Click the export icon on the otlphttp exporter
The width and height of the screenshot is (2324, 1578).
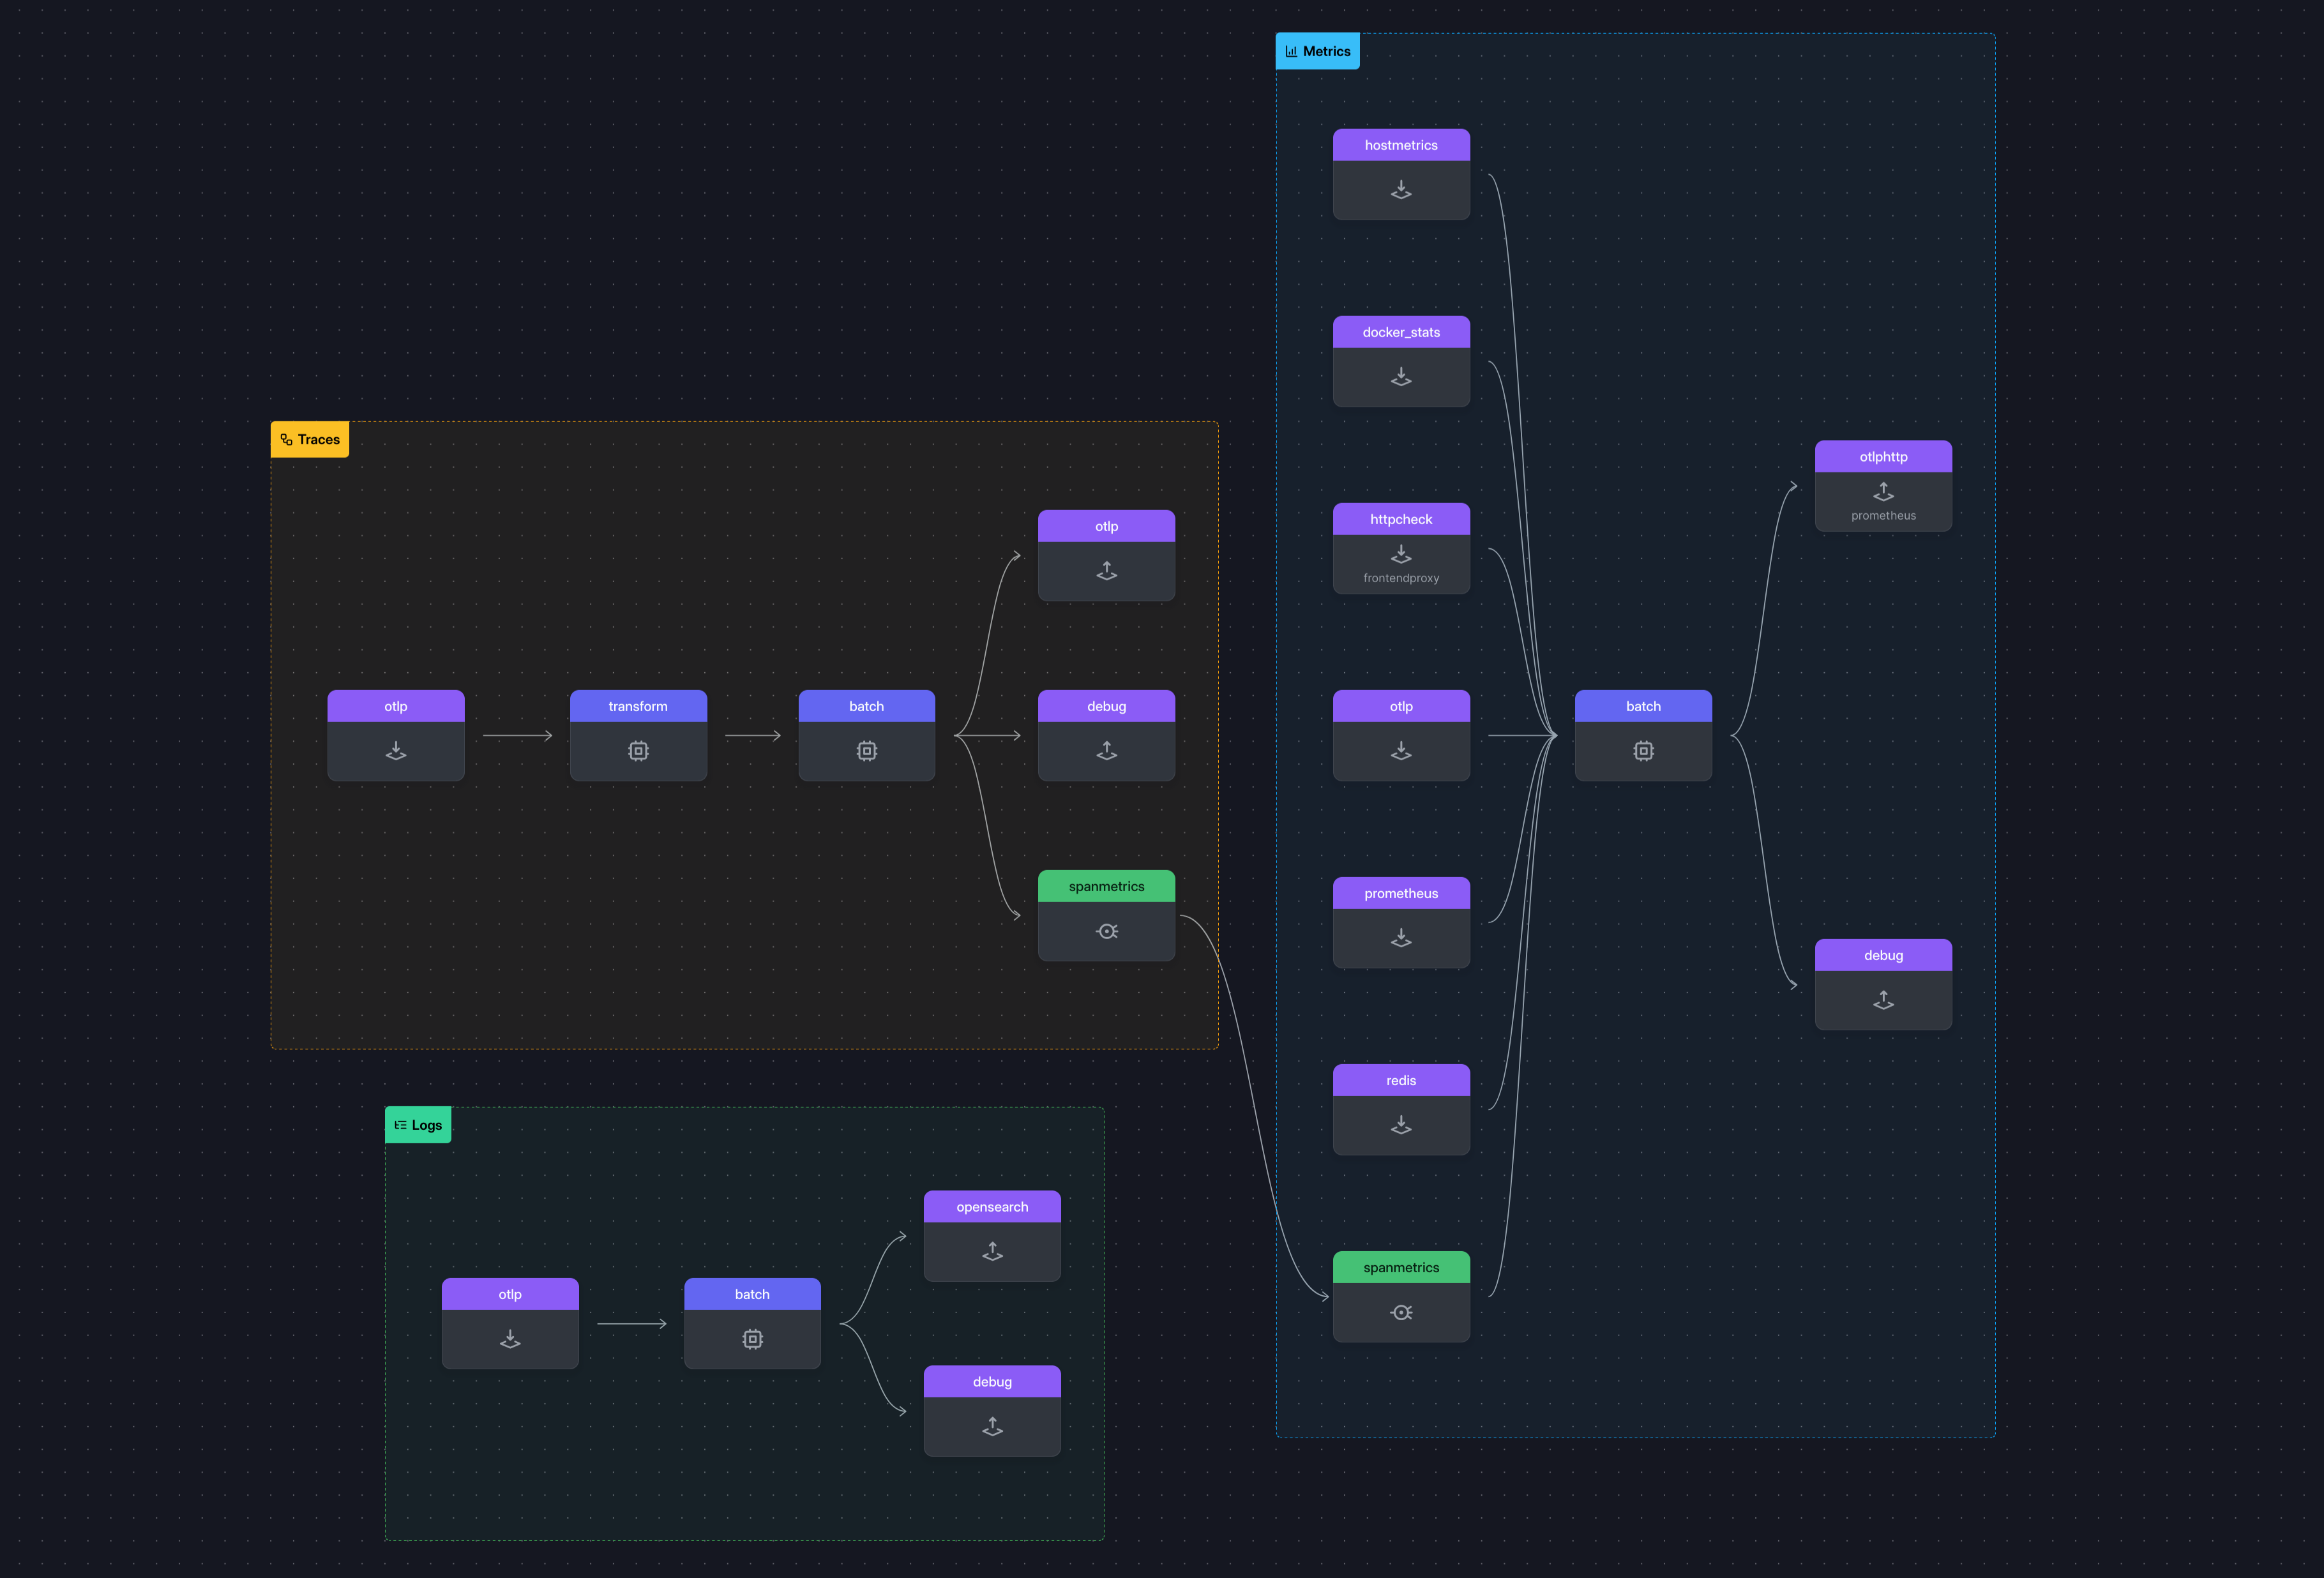pyautogui.click(x=1883, y=492)
